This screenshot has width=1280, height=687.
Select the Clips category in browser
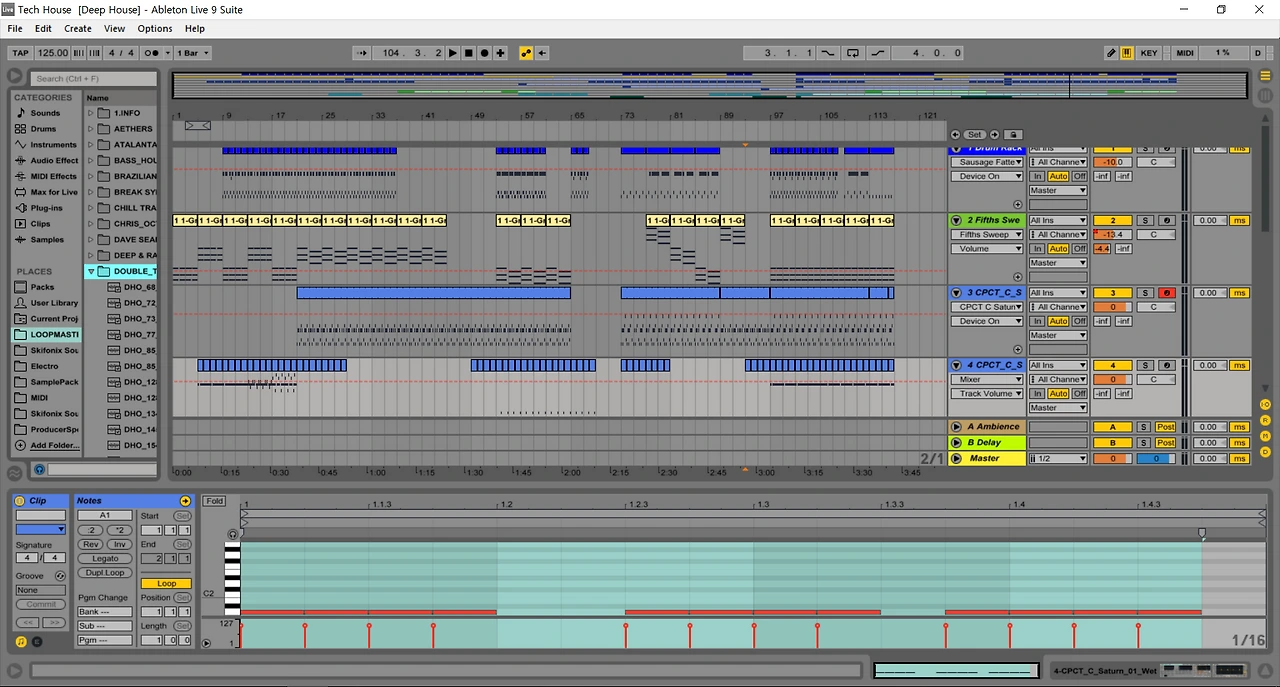(x=40, y=224)
